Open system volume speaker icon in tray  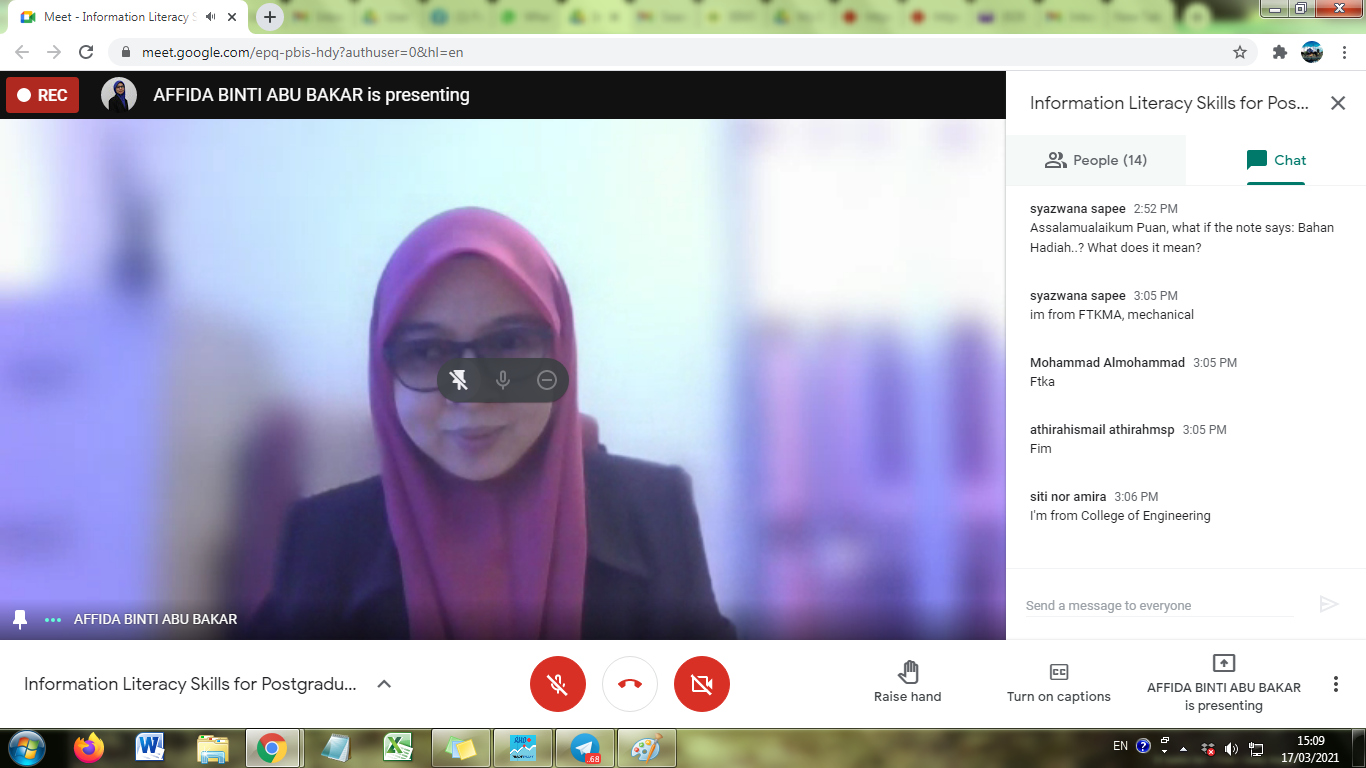[1230, 748]
